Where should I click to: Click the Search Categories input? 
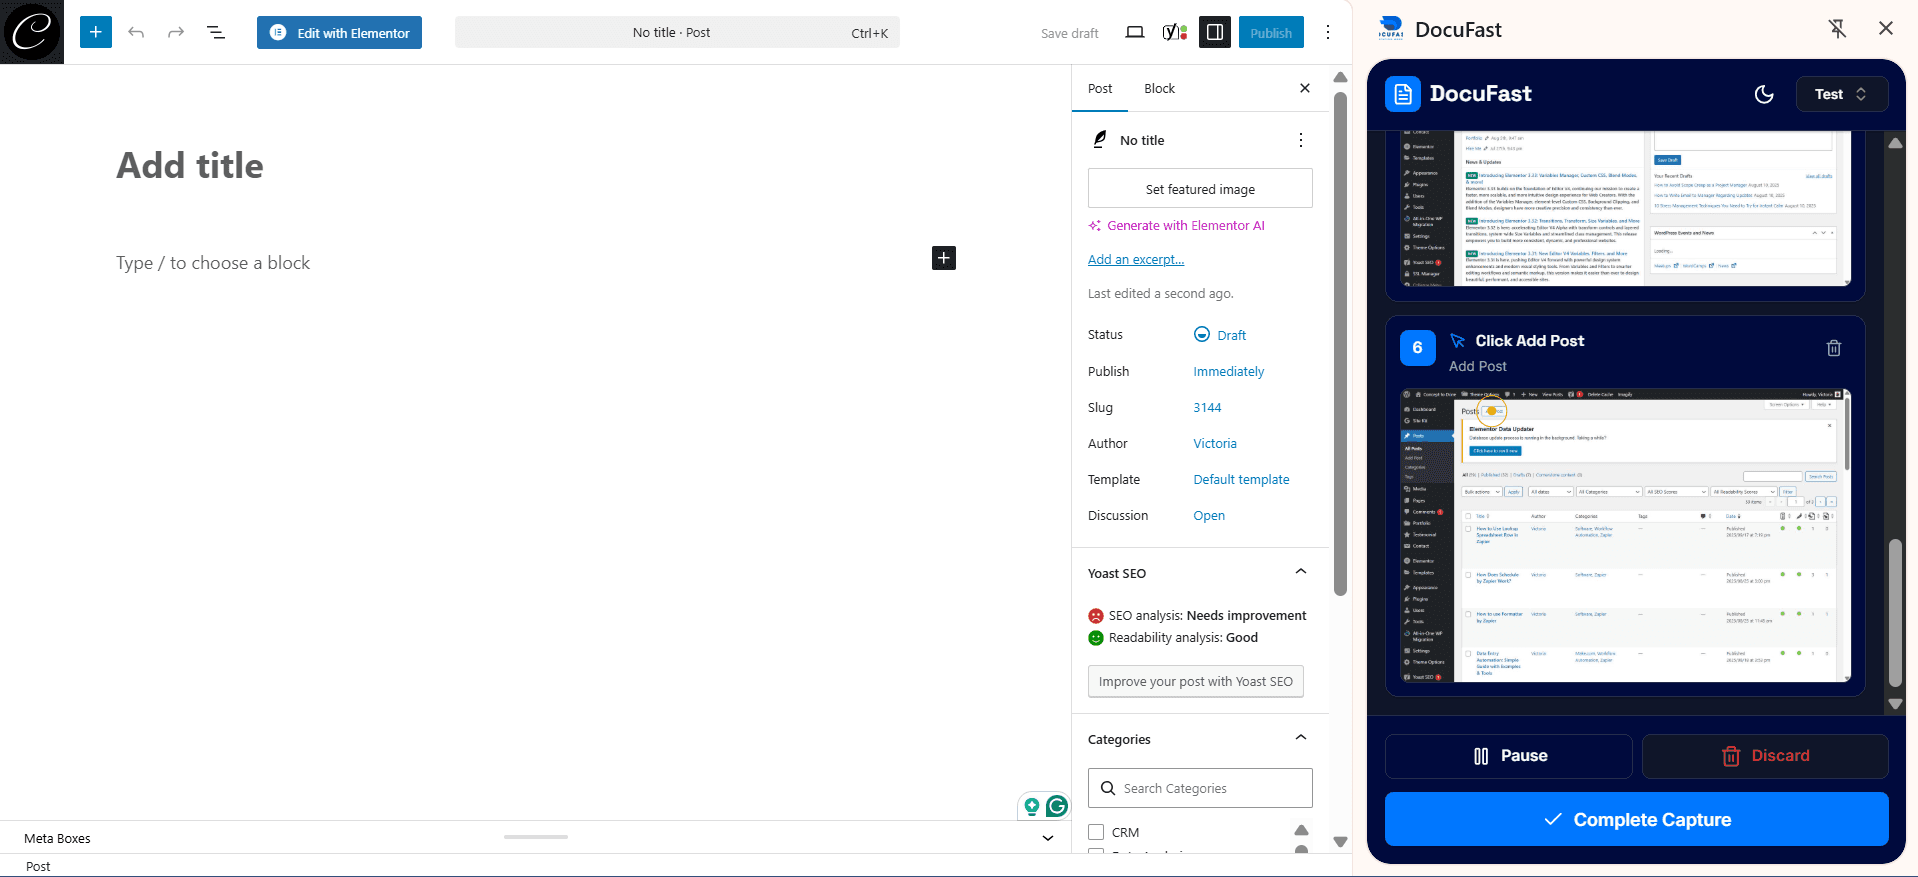[1200, 788]
